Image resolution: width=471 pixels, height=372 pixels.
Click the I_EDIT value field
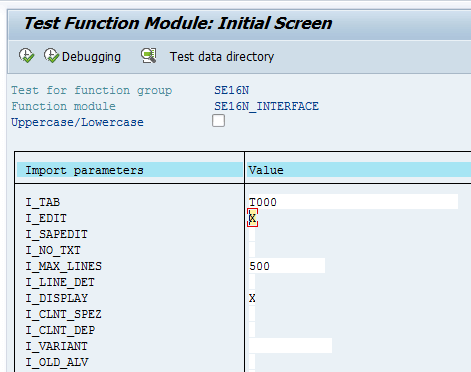252,218
